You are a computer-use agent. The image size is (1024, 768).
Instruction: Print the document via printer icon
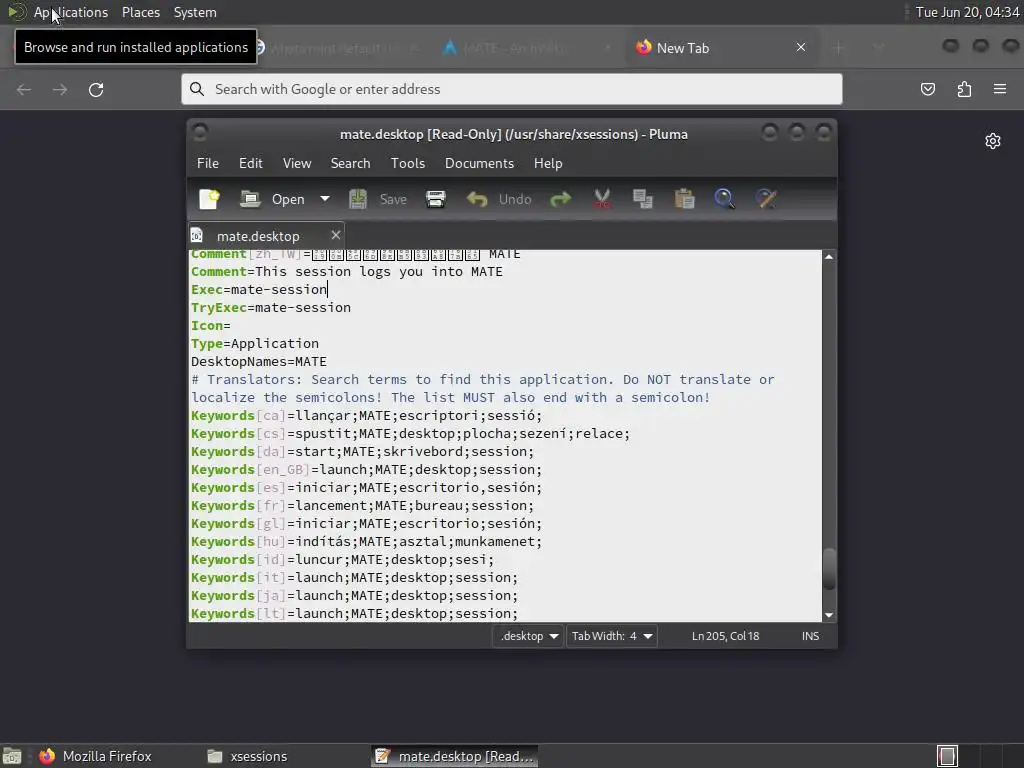tap(436, 199)
